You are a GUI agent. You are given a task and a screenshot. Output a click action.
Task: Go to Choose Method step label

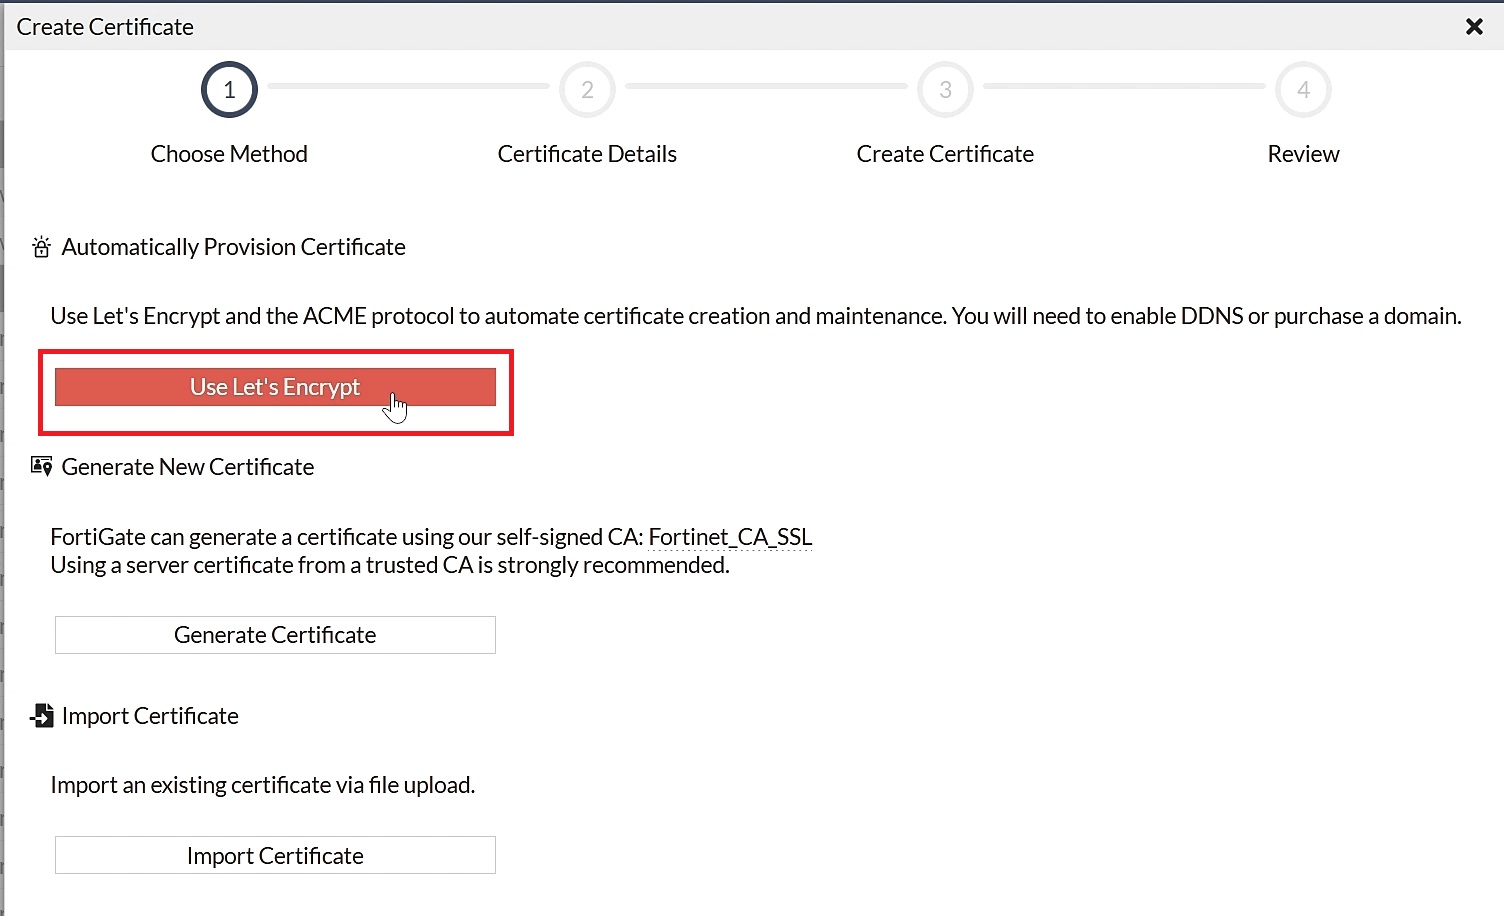[229, 154]
